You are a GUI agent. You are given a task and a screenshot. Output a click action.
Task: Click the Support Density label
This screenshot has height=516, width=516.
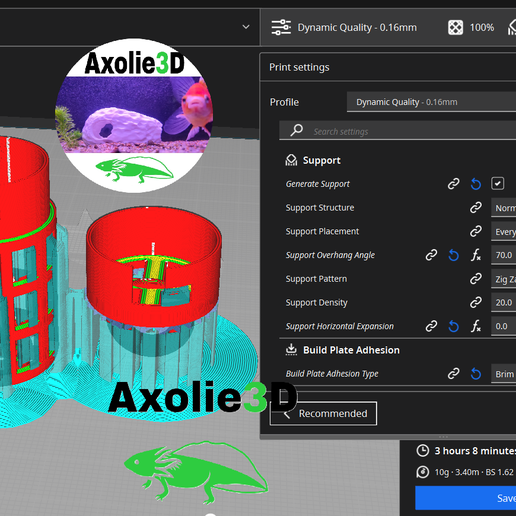click(x=316, y=303)
